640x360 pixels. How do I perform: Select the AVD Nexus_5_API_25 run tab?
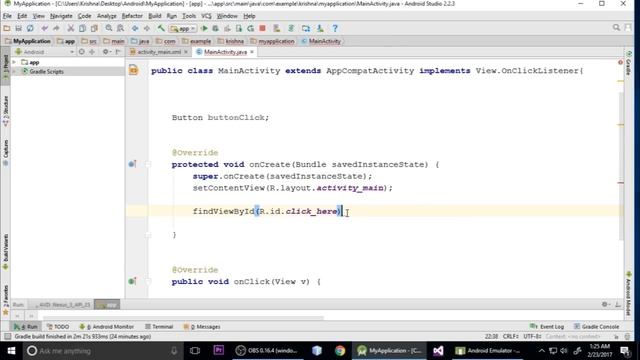62,305
